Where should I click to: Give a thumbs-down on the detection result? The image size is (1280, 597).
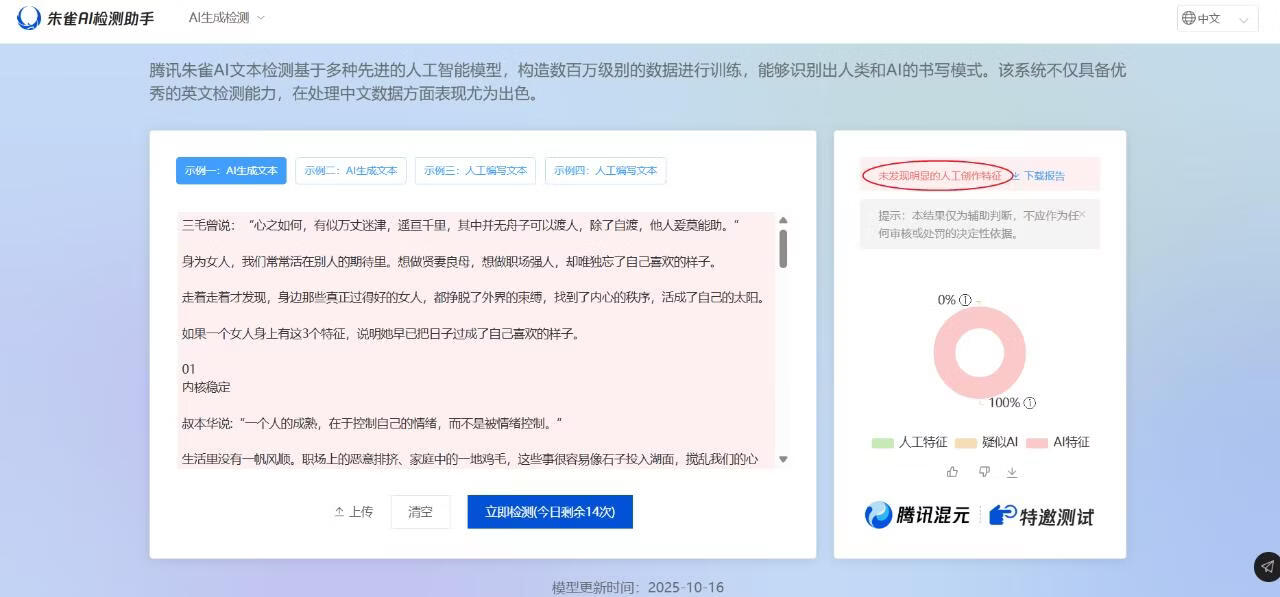[984, 470]
